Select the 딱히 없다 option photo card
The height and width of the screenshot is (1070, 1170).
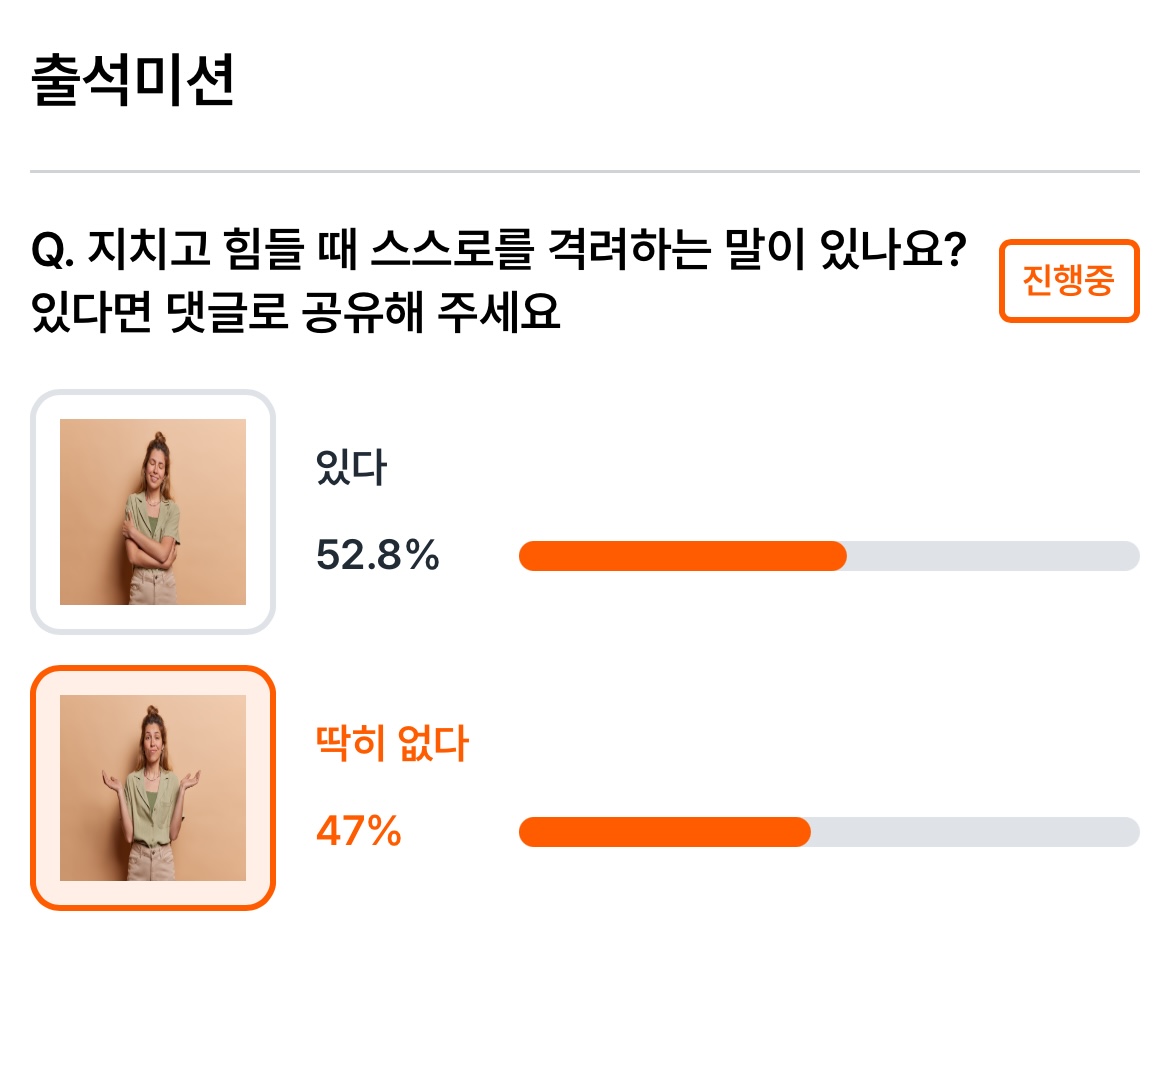tap(153, 788)
